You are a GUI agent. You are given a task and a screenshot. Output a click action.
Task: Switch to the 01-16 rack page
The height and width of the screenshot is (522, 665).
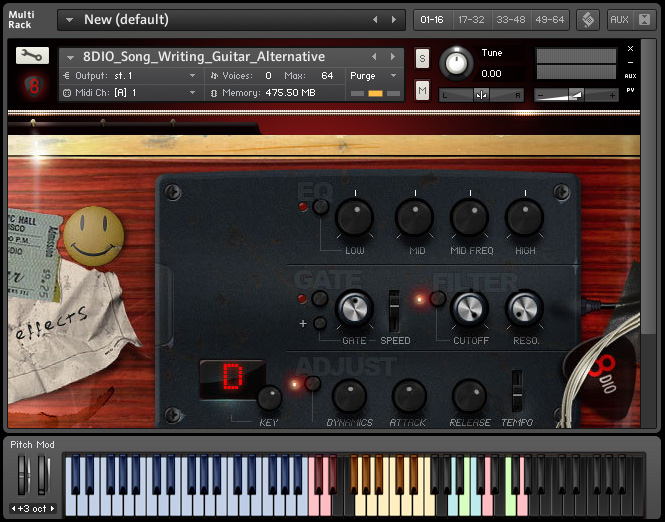pyautogui.click(x=432, y=20)
